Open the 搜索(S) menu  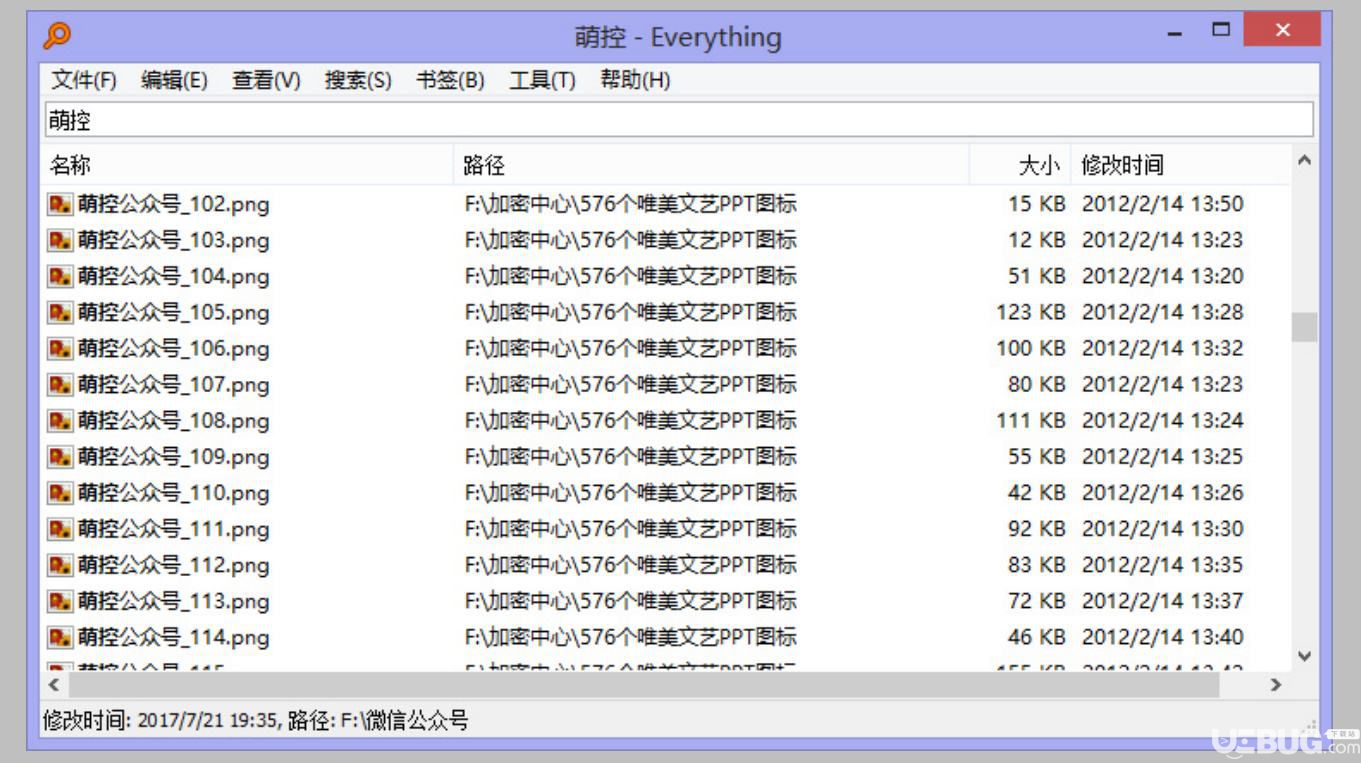358,80
